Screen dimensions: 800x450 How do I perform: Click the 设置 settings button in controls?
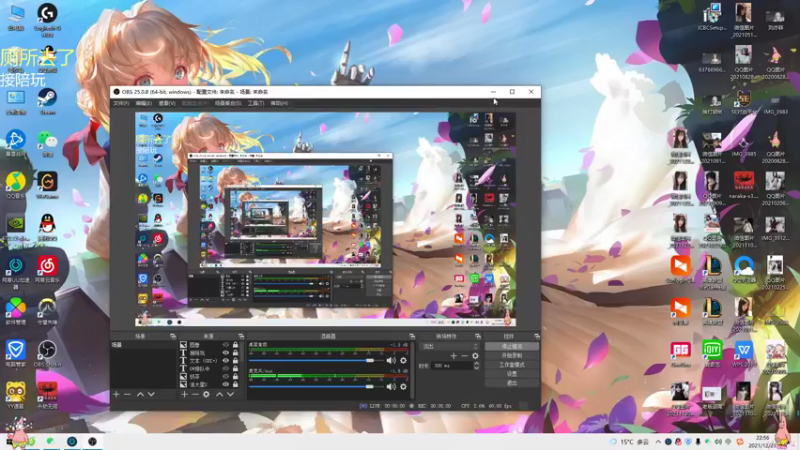coord(511,373)
